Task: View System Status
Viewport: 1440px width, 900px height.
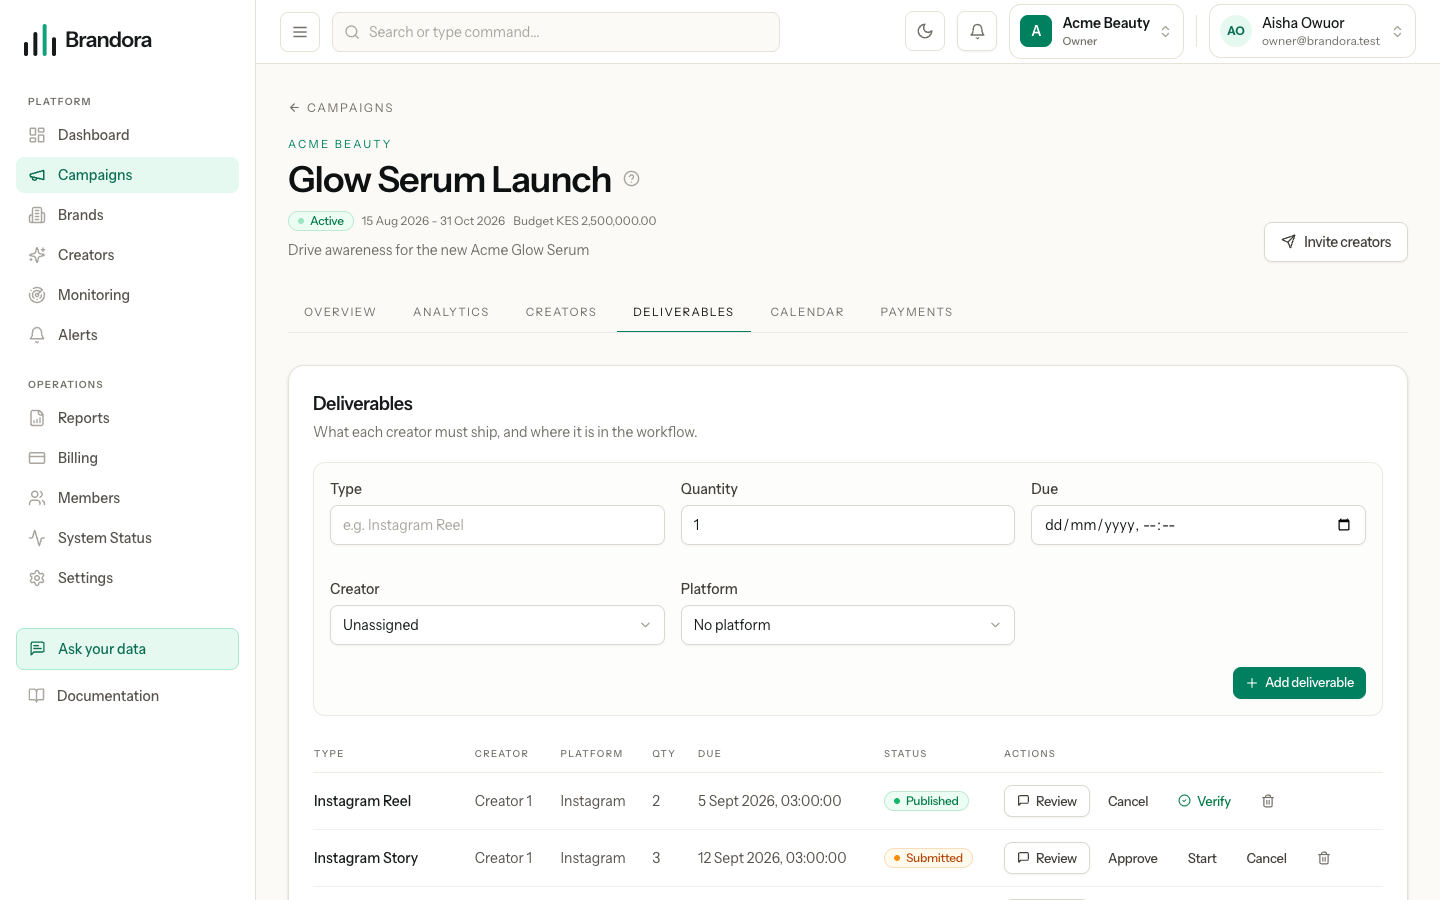Action: click(127, 538)
